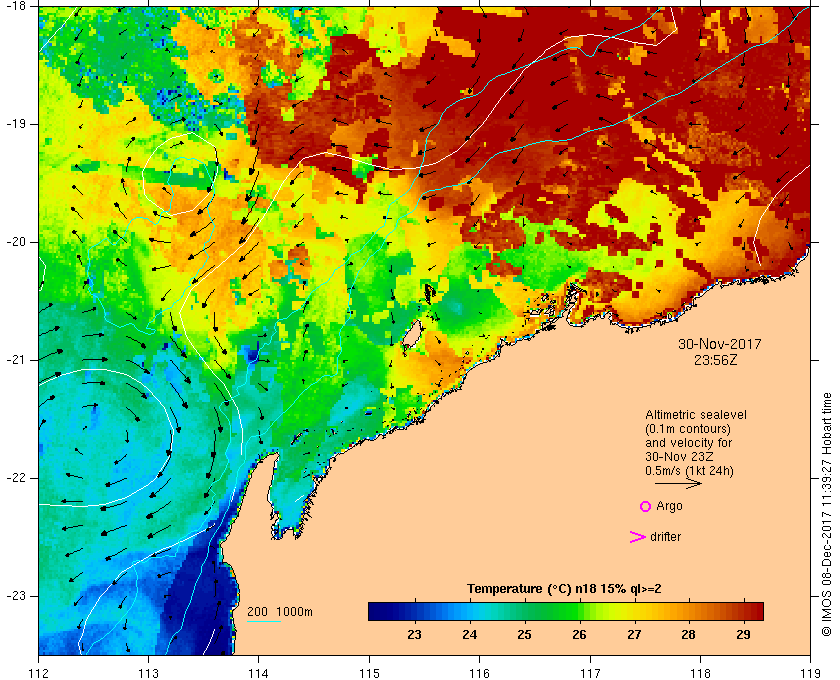
Task: Click '(0.1m contours)' legend text
Action: point(688,429)
